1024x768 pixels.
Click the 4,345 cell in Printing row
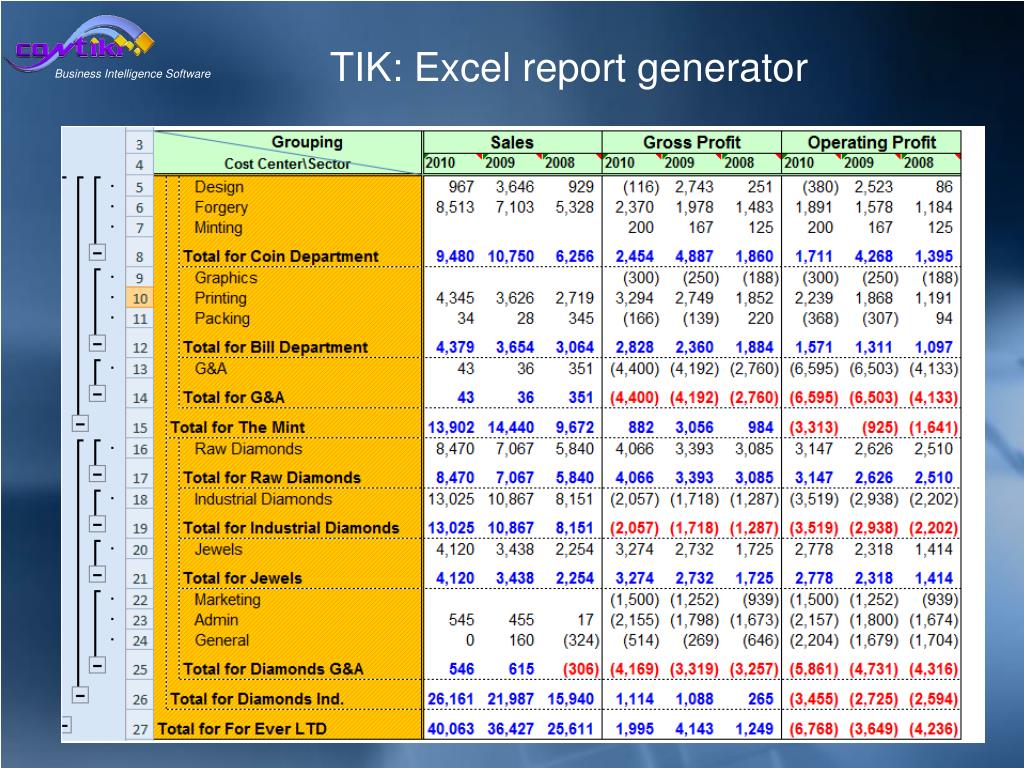(455, 298)
